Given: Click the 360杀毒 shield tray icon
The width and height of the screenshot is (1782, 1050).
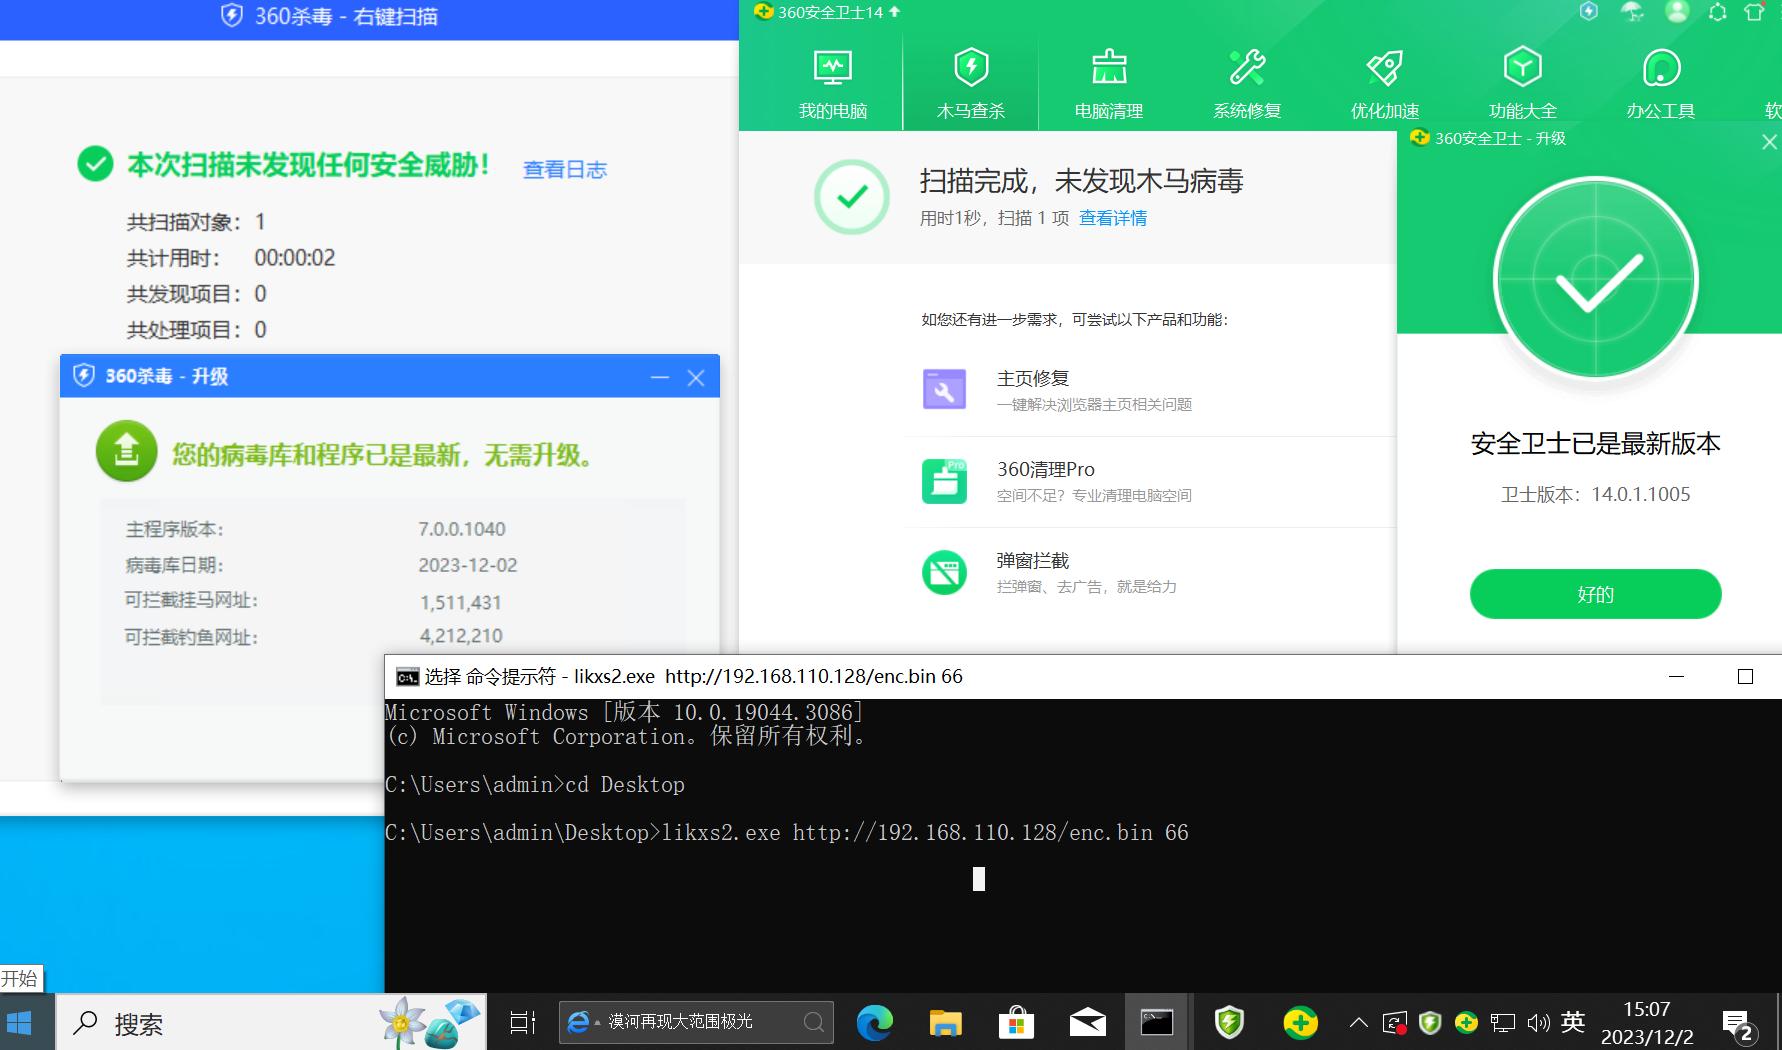Looking at the screenshot, I should pos(1430,1023).
